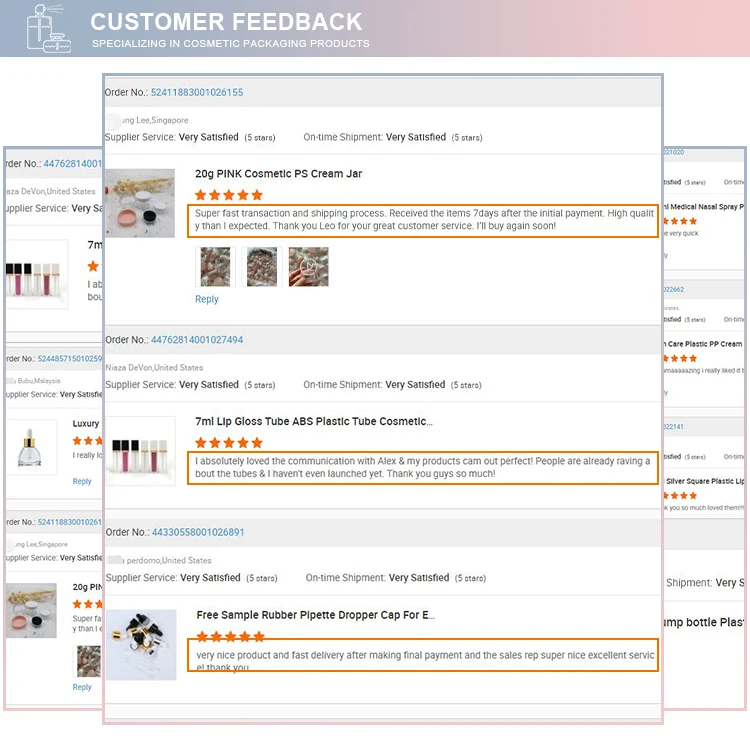The width and height of the screenshot is (750, 753).
Task: Open order link ending 22141 in right panel
Action: (674, 427)
